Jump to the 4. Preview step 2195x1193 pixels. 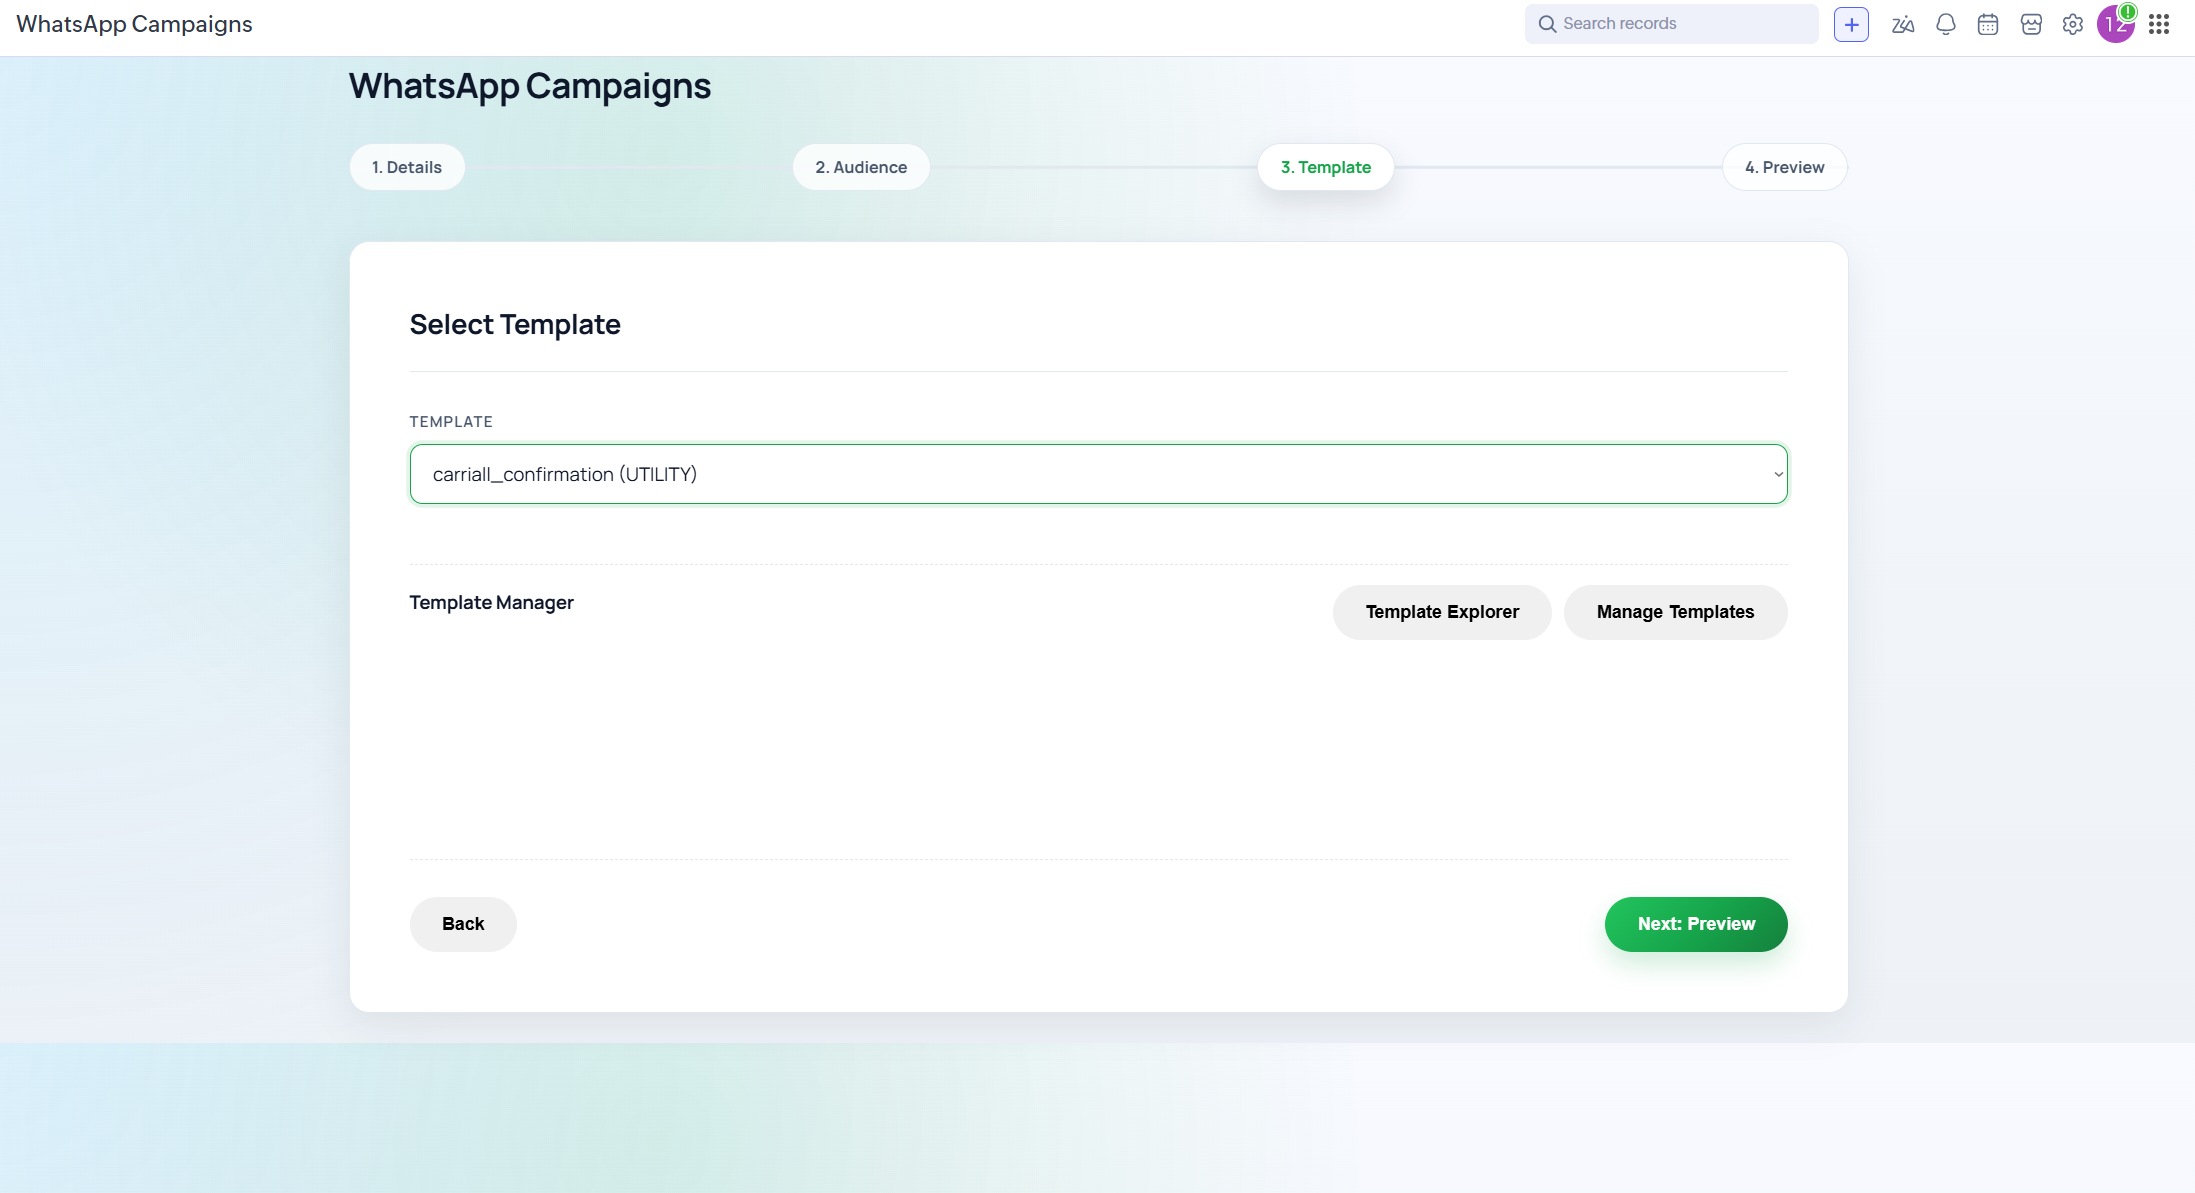point(1784,167)
